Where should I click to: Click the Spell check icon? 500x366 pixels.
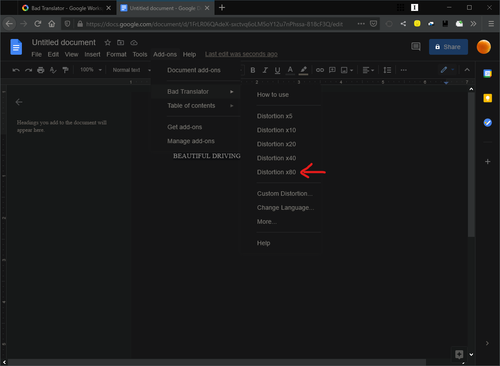pyautogui.click(x=53, y=70)
